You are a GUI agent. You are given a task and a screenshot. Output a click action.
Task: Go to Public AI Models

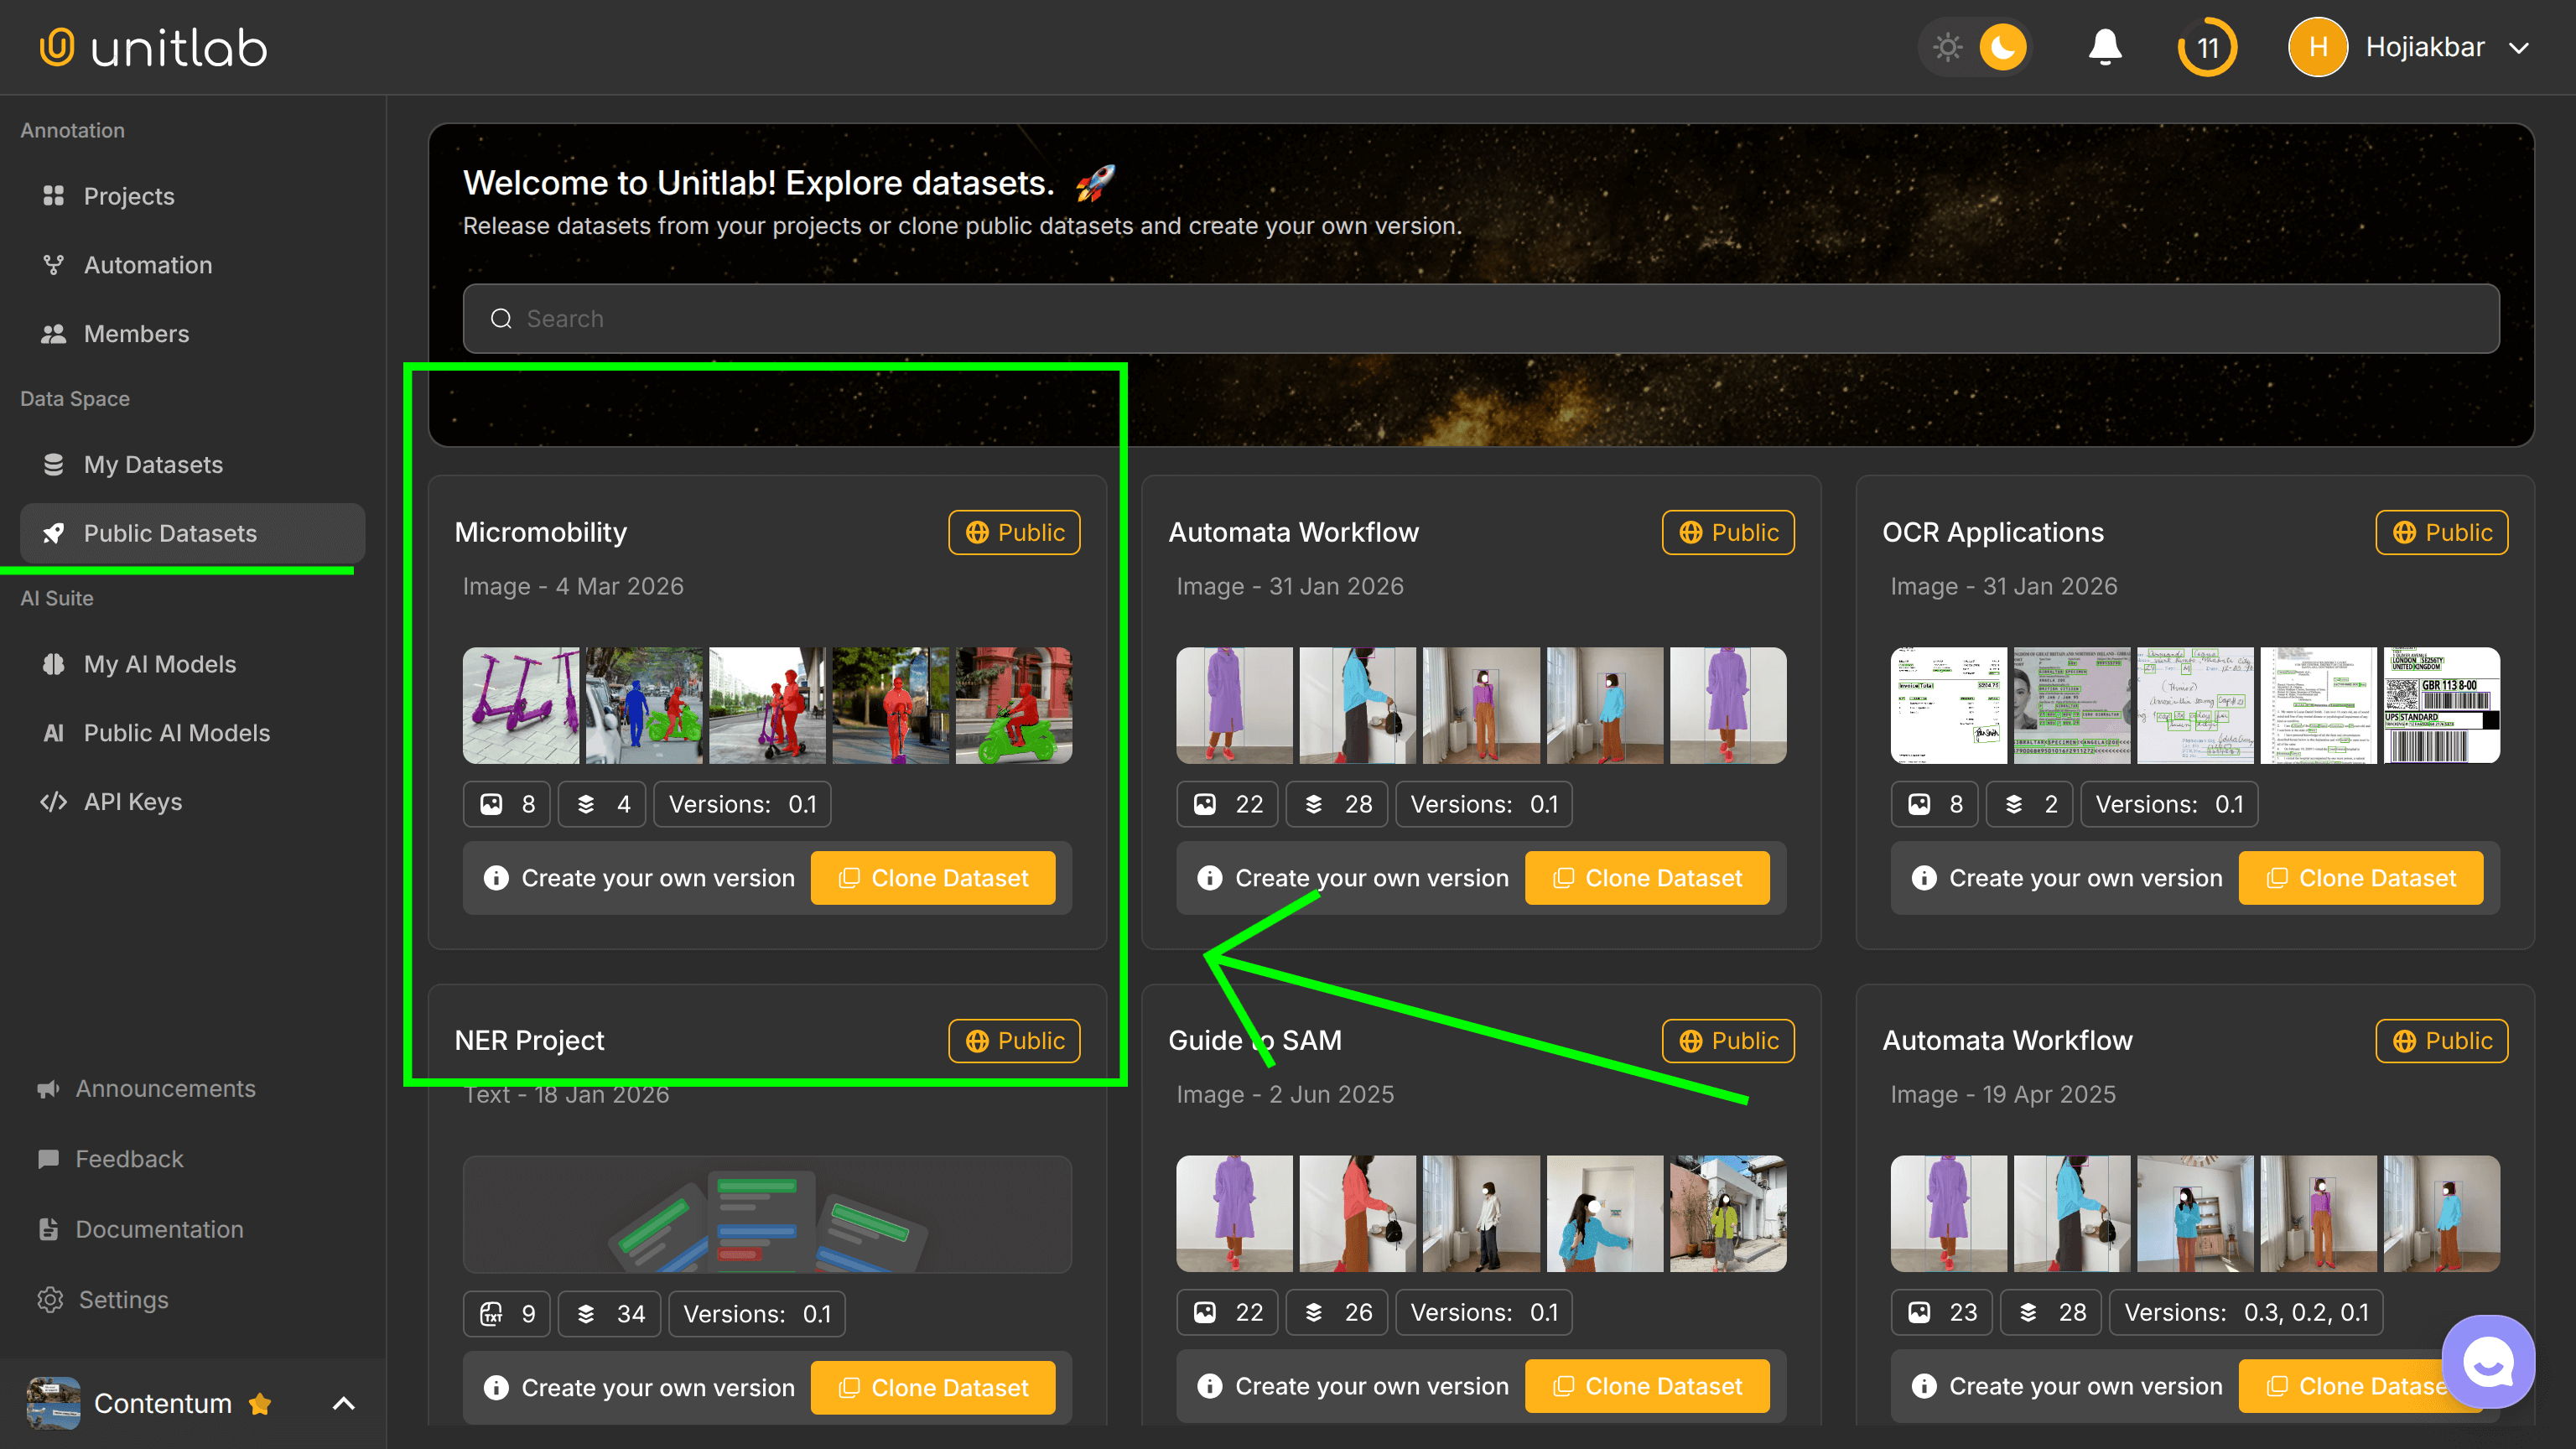[x=176, y=733]
